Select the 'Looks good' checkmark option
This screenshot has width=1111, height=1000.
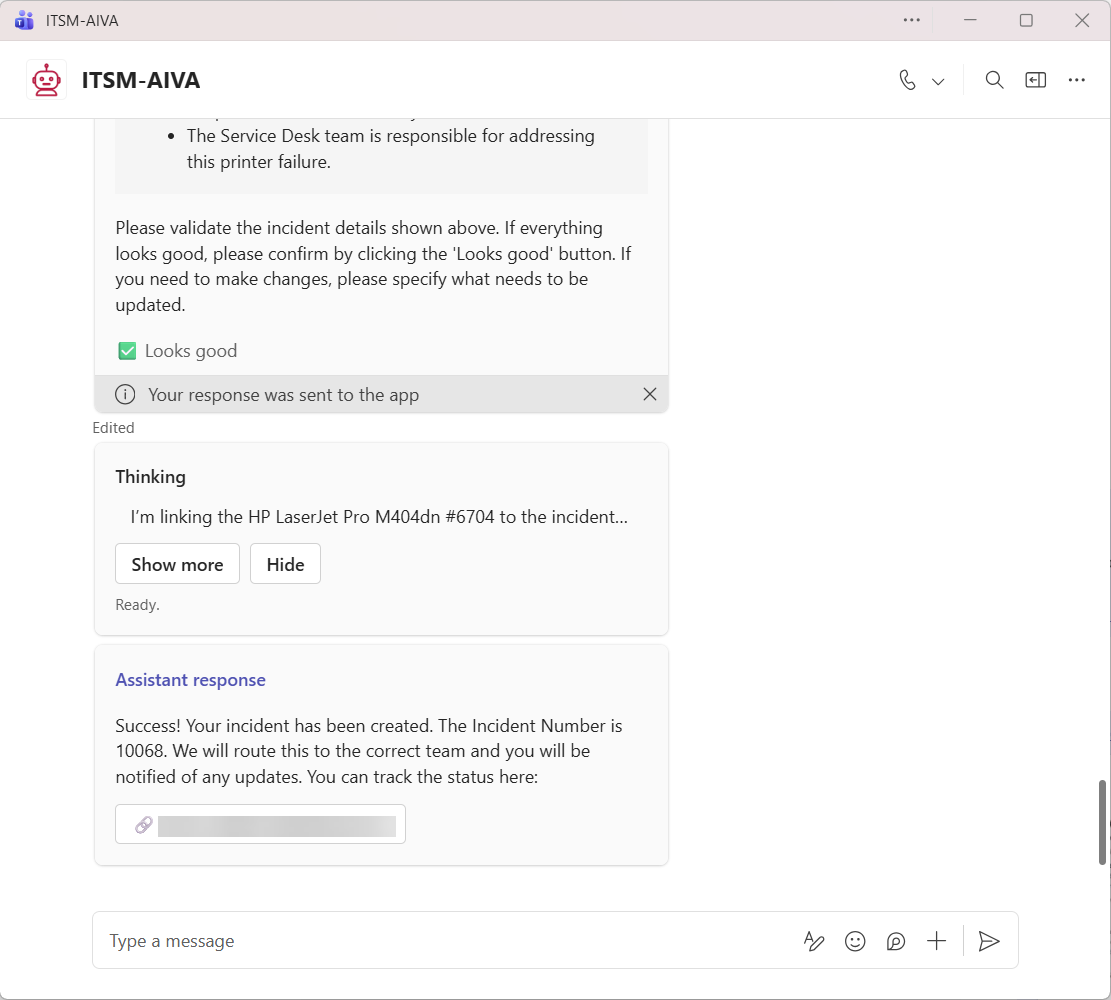coord(178,351)
